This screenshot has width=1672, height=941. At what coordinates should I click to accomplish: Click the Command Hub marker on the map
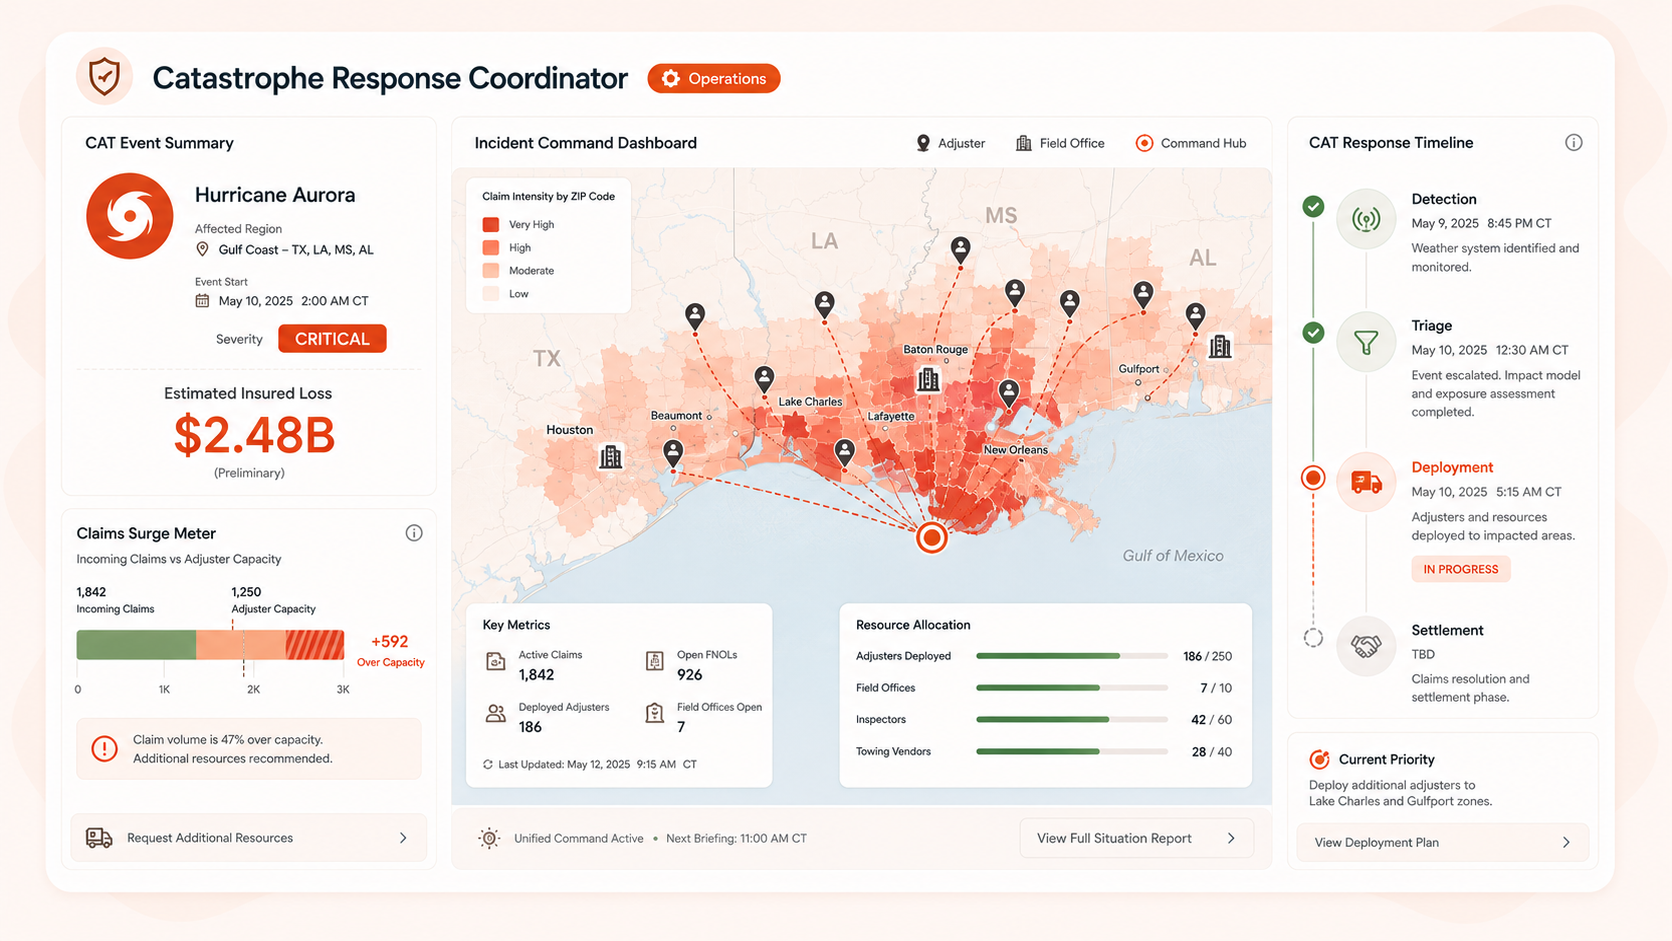tap(932, 538)
